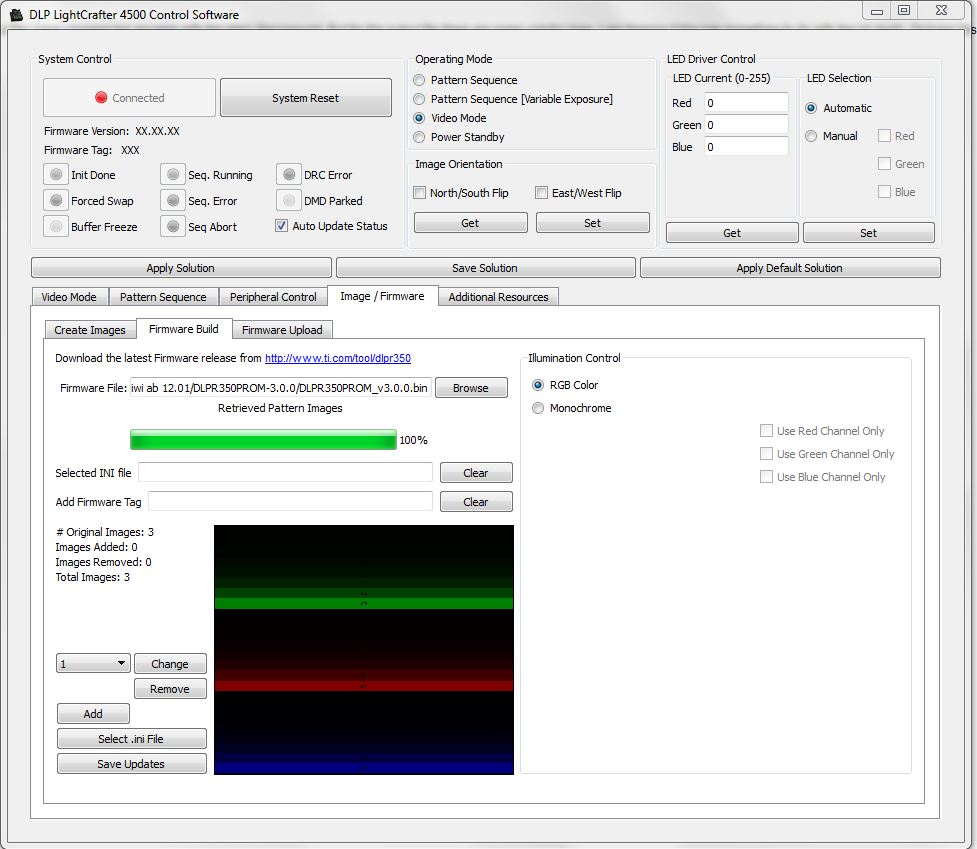Click Set under LED Driver Control
The width and height of the screenshot is (977, 849).
(869, 233)
